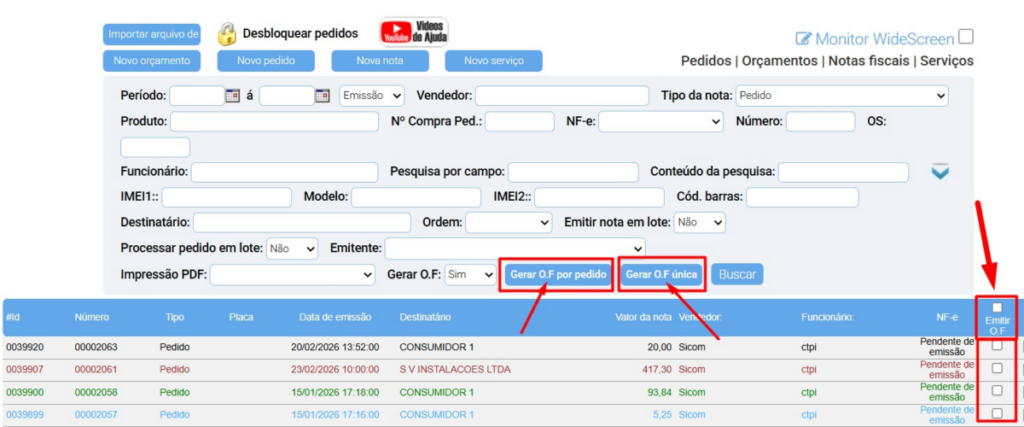Click the Novo orçamento button
1024x427 pixels.
pyautogui.click(x=152, y=61)
